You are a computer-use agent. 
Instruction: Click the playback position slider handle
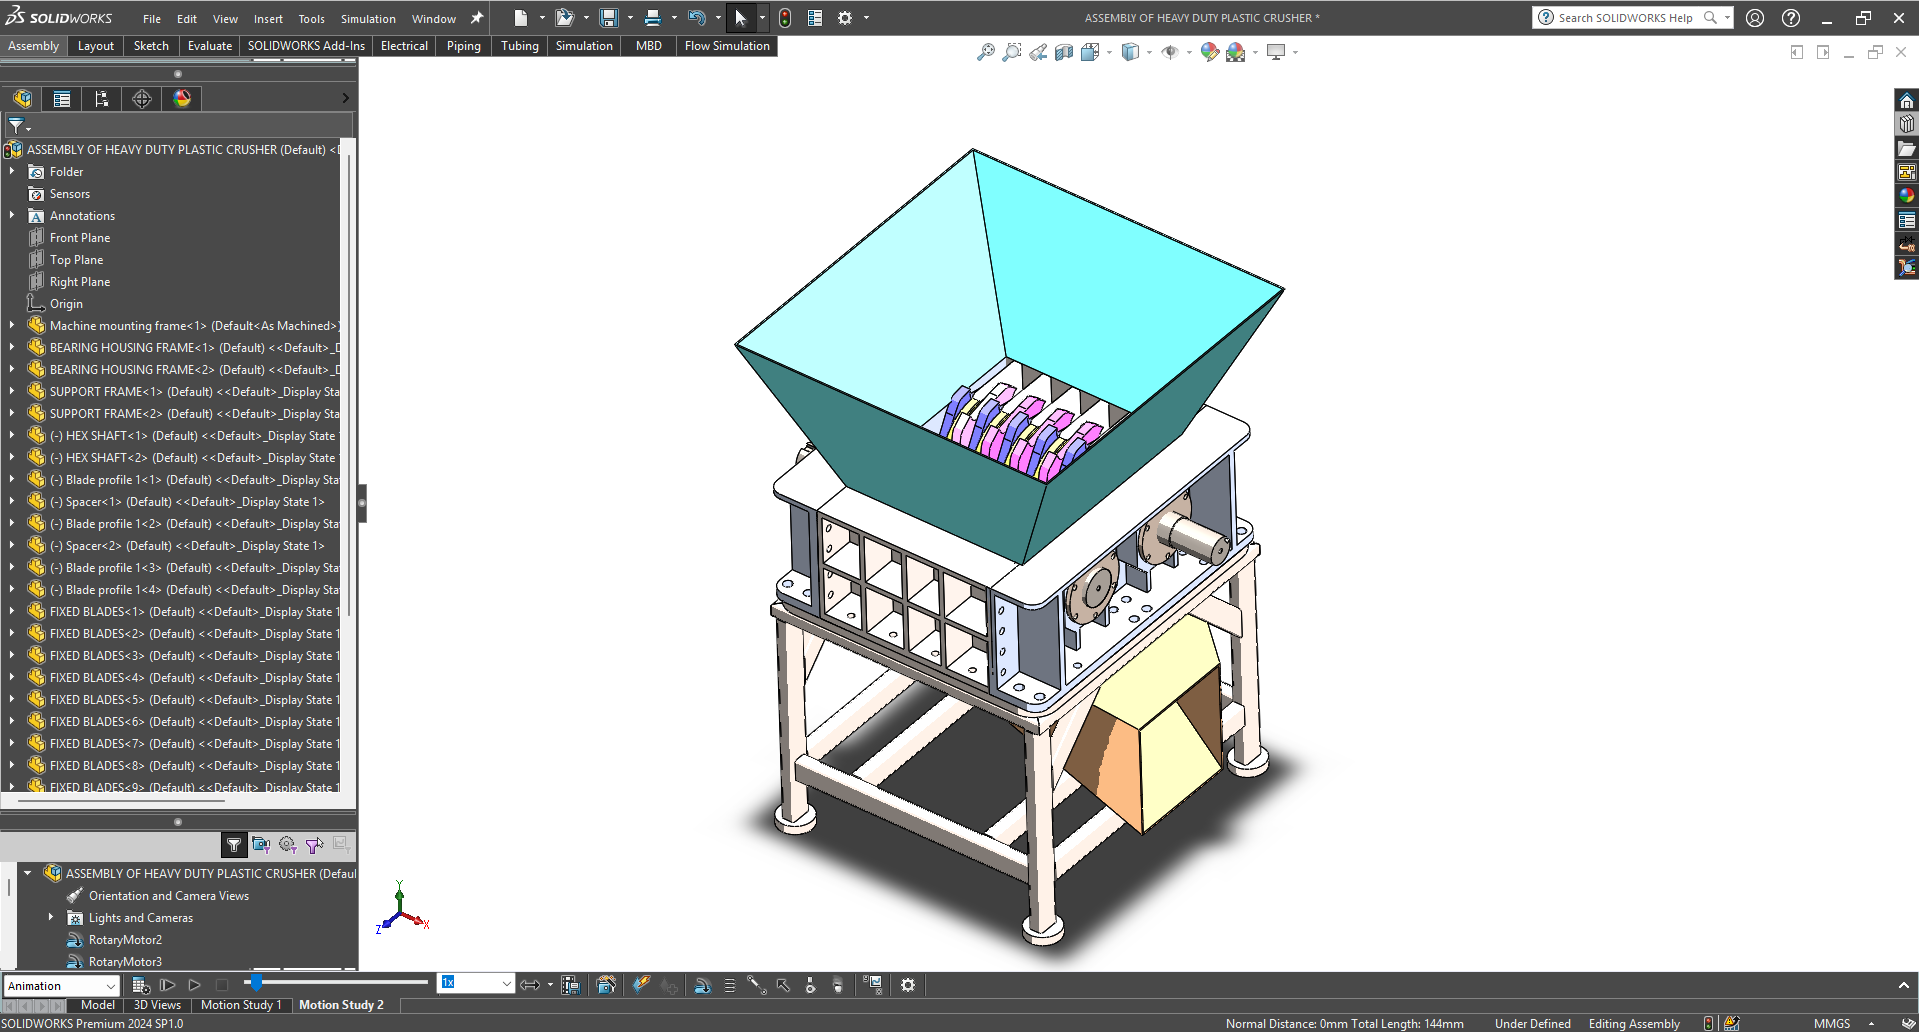click(256, 983)
